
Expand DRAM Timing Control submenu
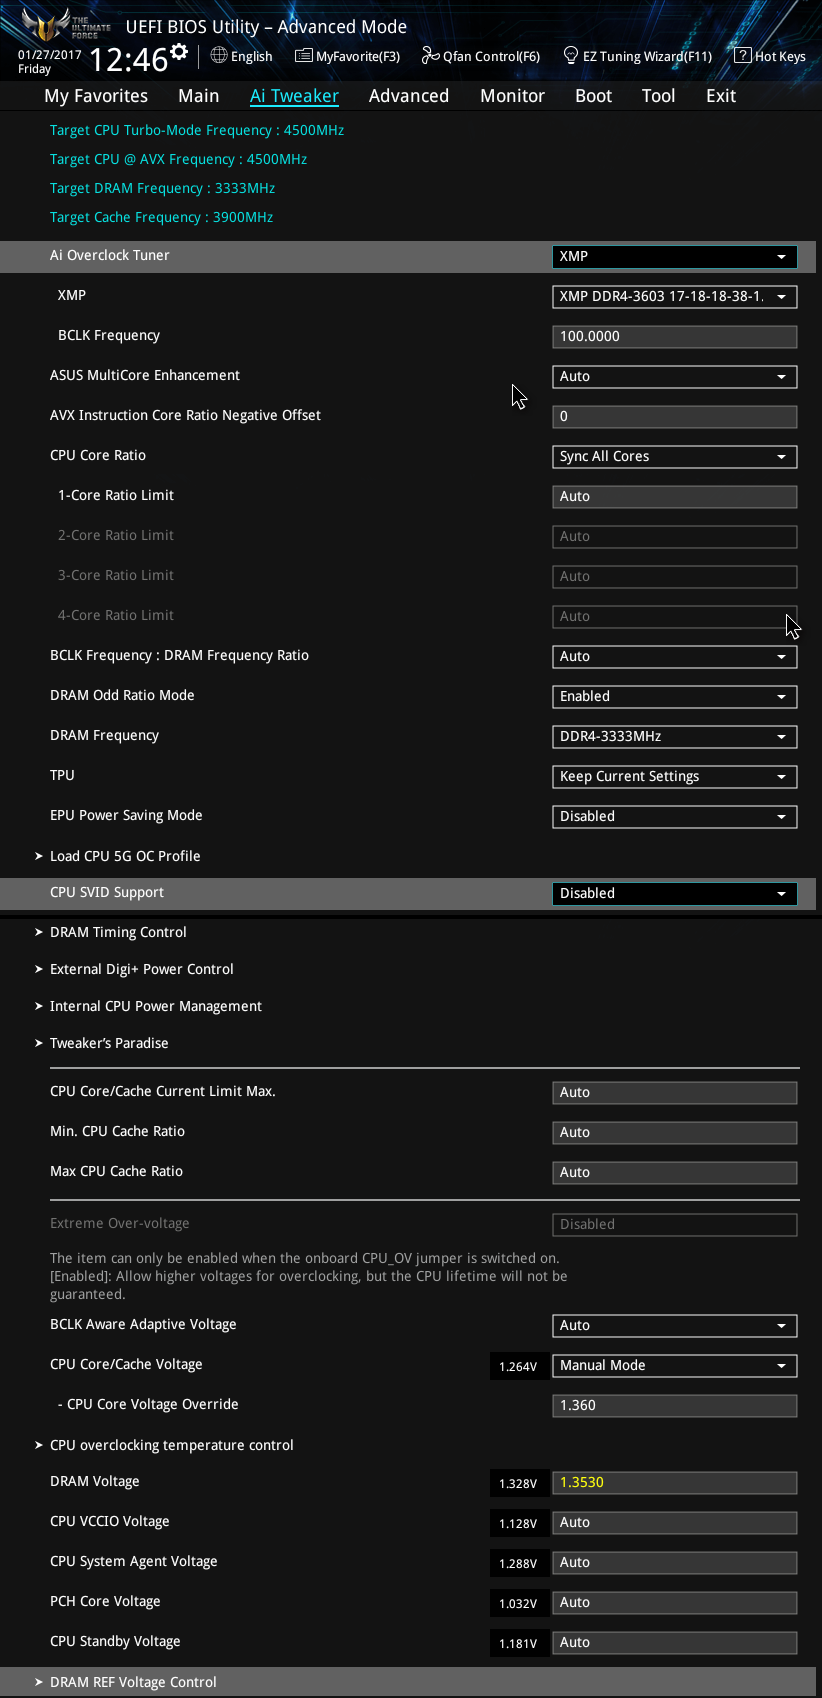(x=118, y=932)
